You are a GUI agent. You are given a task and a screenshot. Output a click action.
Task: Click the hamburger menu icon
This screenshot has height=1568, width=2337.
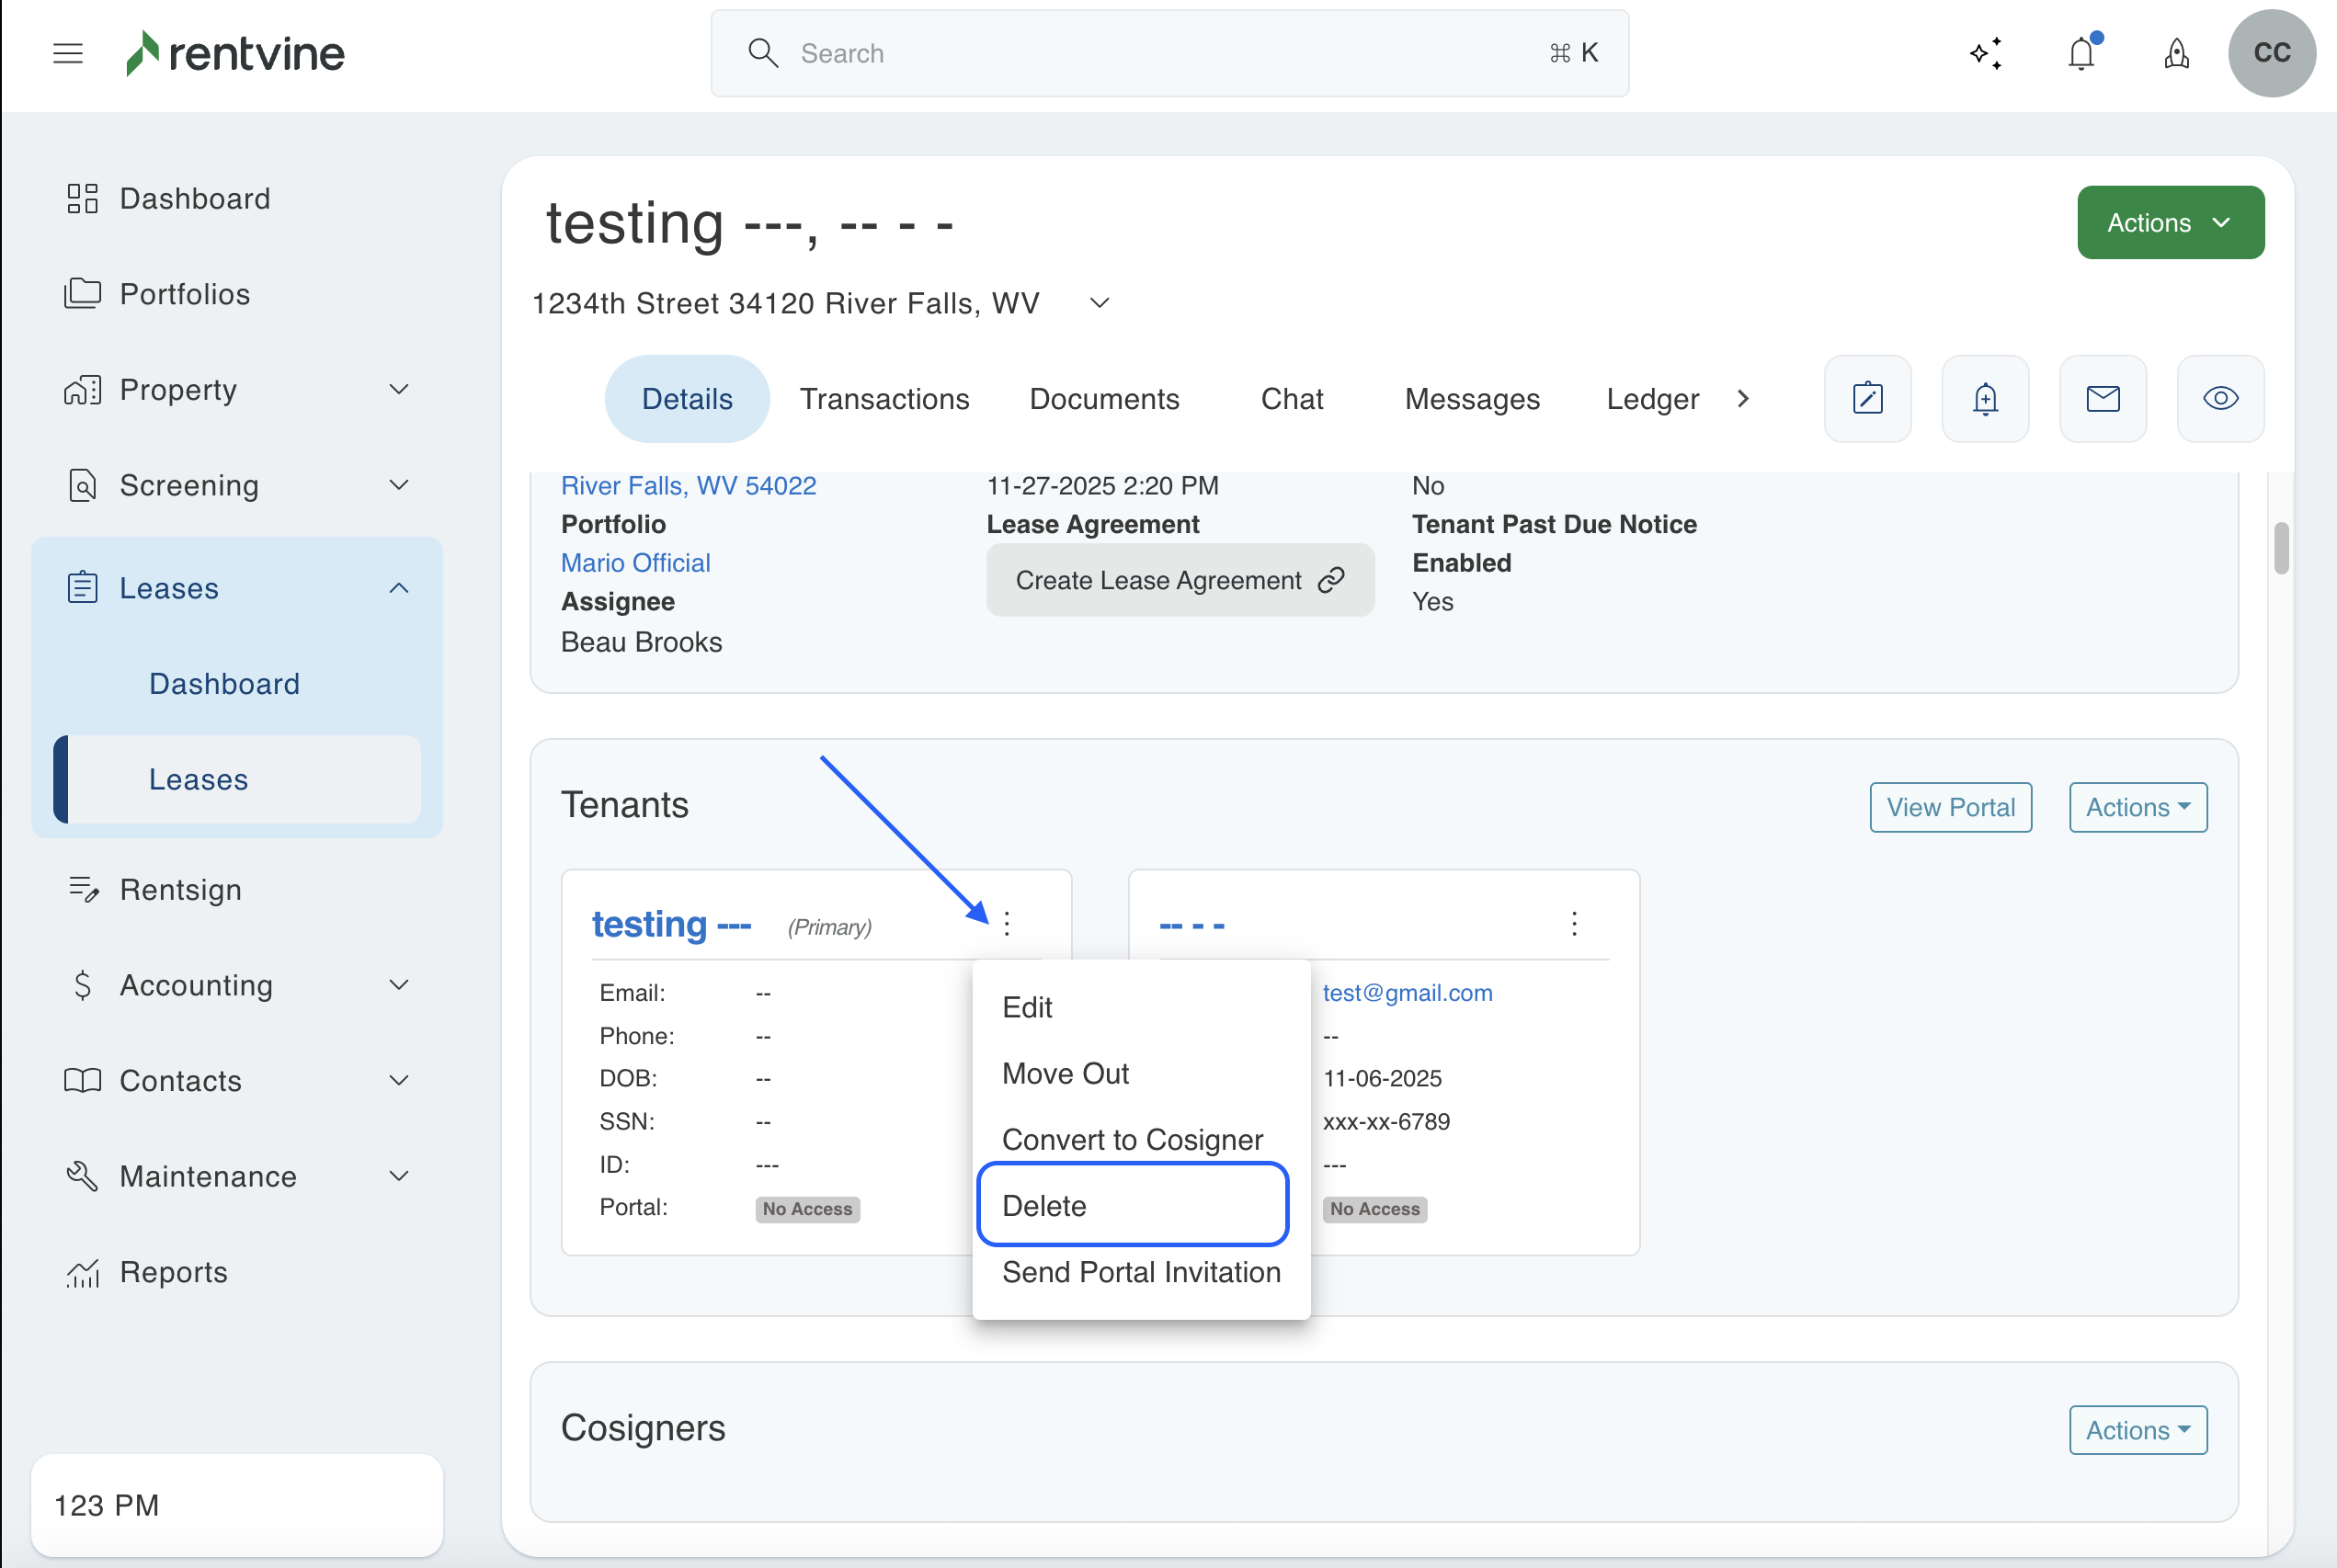pos(67,53)
